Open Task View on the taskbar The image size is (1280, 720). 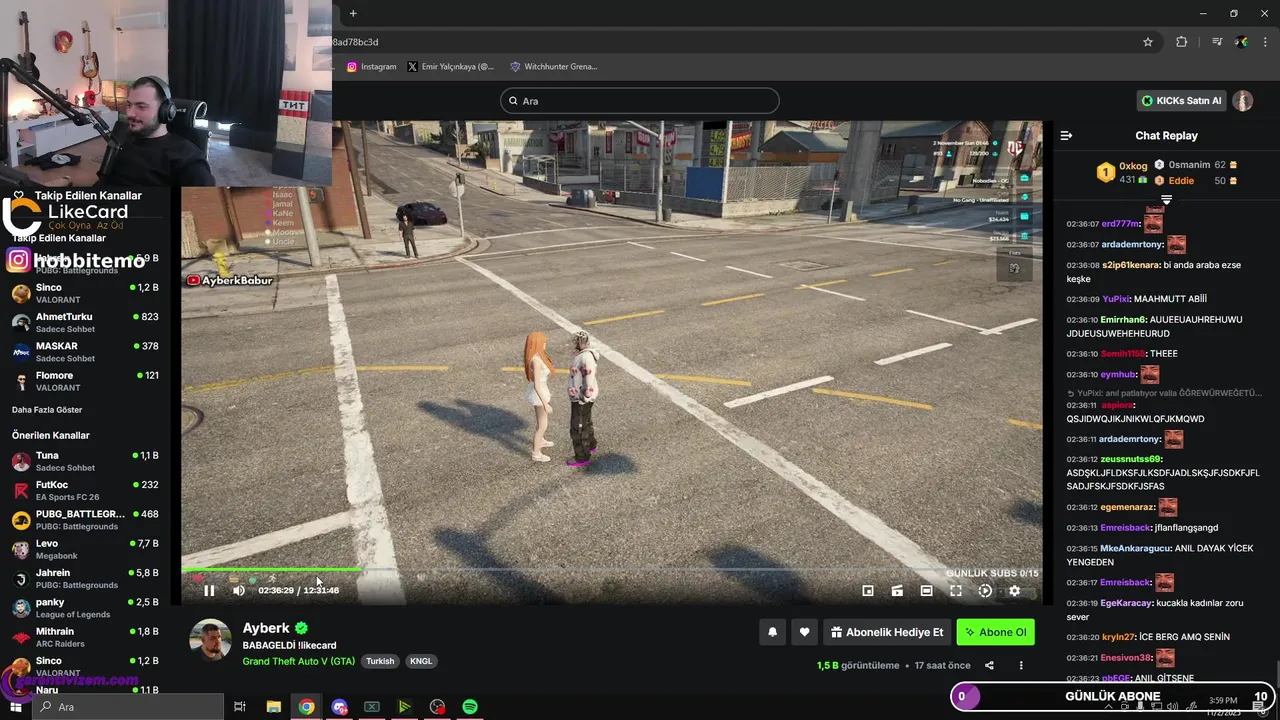(x=240, y=707)
